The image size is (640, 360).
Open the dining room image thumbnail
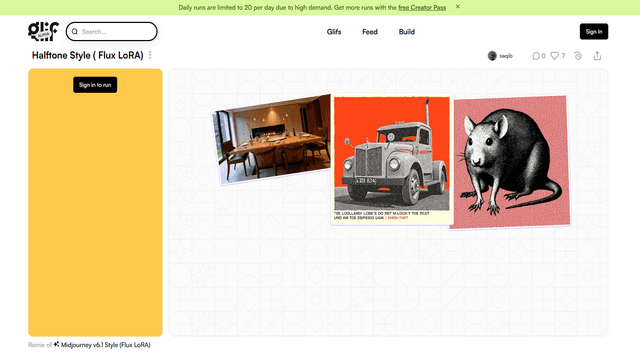click(x=272, y=139)
